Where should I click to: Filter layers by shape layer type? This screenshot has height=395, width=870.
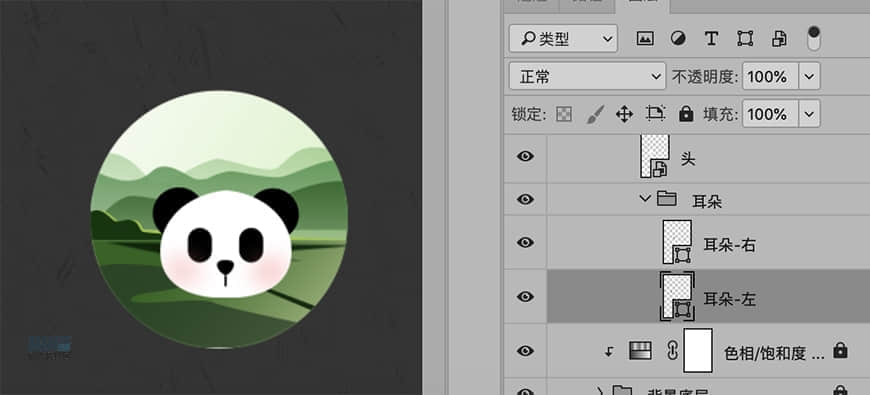pyautogui.click(x=745, y=38)
